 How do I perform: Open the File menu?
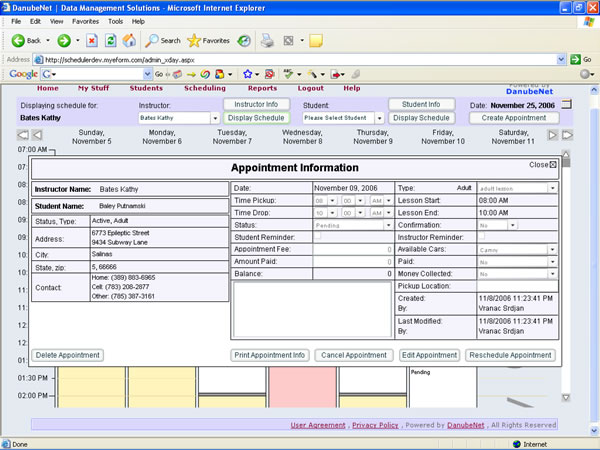tap(16, 21)
